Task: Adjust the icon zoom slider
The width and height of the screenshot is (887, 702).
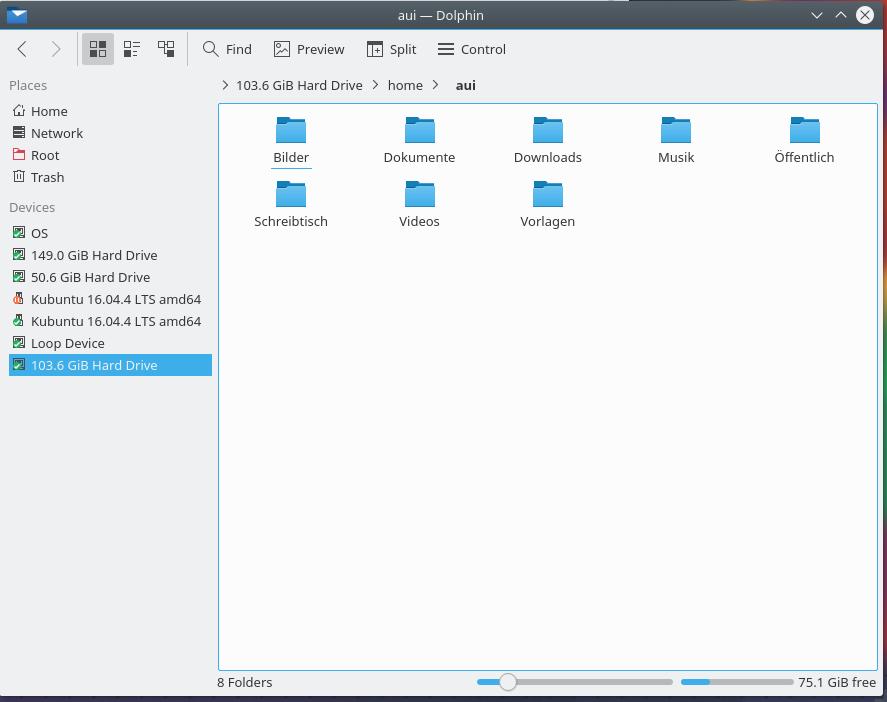Action: click(x=508, y=682)
